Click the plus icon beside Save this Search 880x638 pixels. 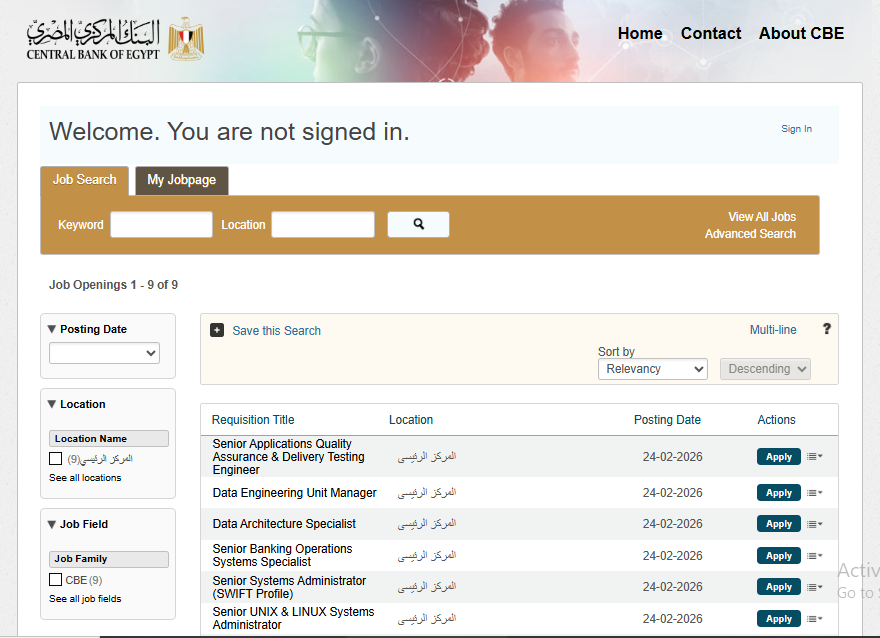pyautogui.click(x=217, y=330)
